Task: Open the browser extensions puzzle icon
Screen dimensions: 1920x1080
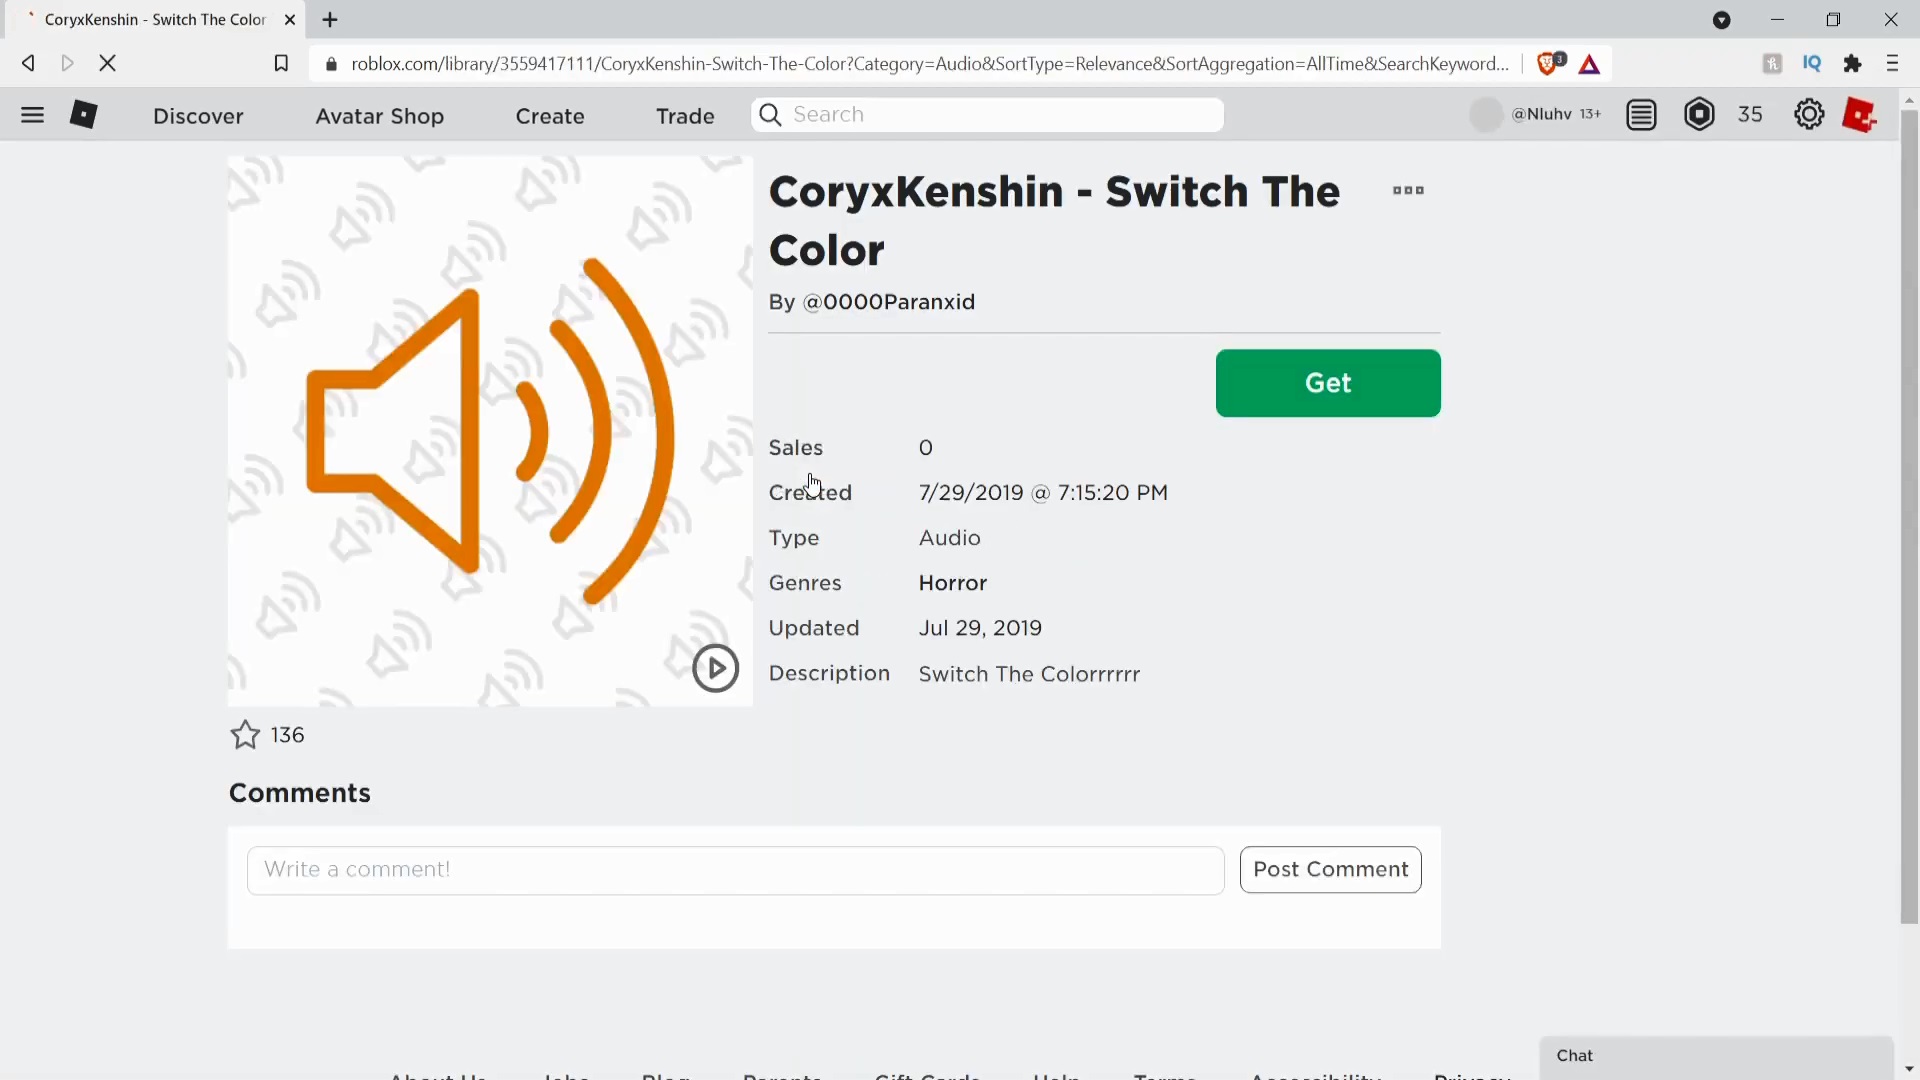Action: (1853, 63)
